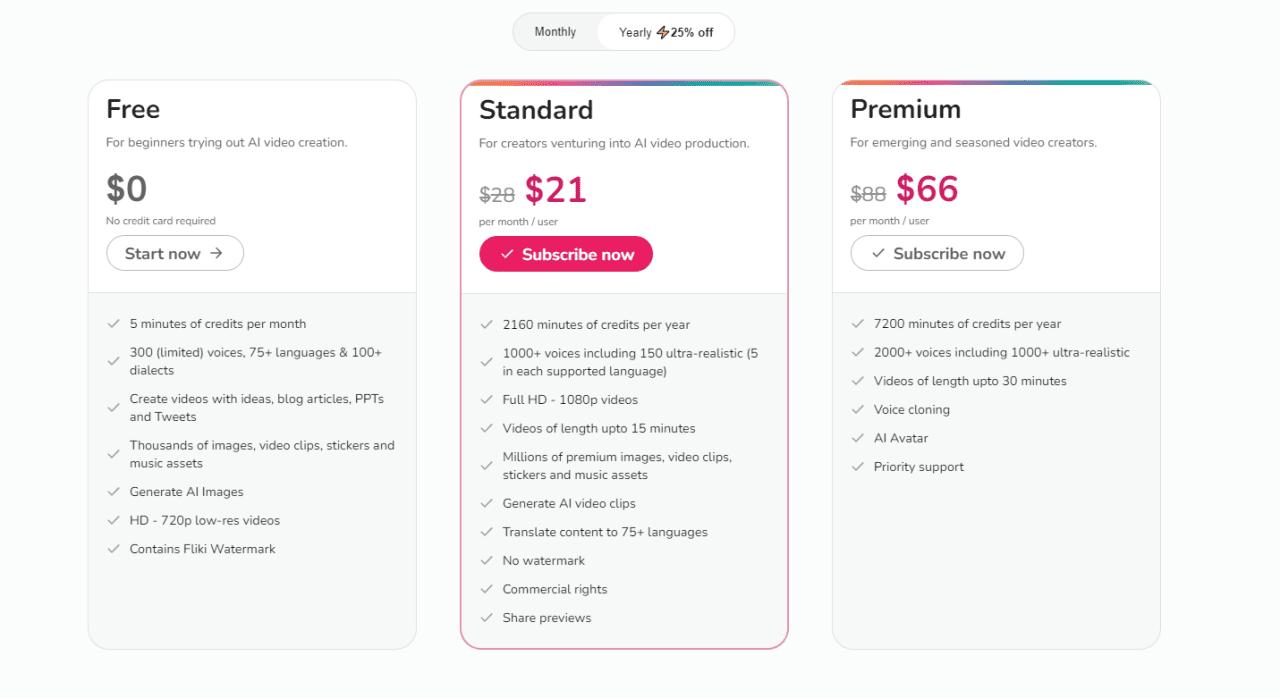1280x698 pixels.
Task: Click the crossed-out $28 price on Standard
Action: [x=497, y=193]
